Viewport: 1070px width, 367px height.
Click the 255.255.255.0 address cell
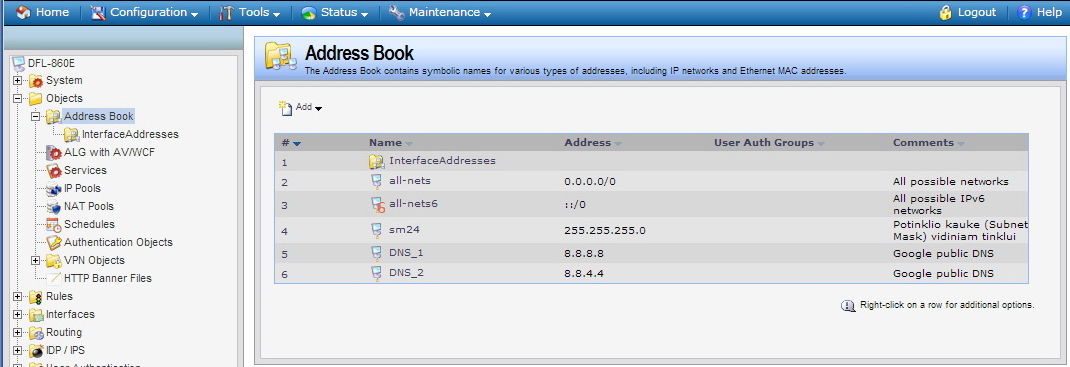(605, 231)
